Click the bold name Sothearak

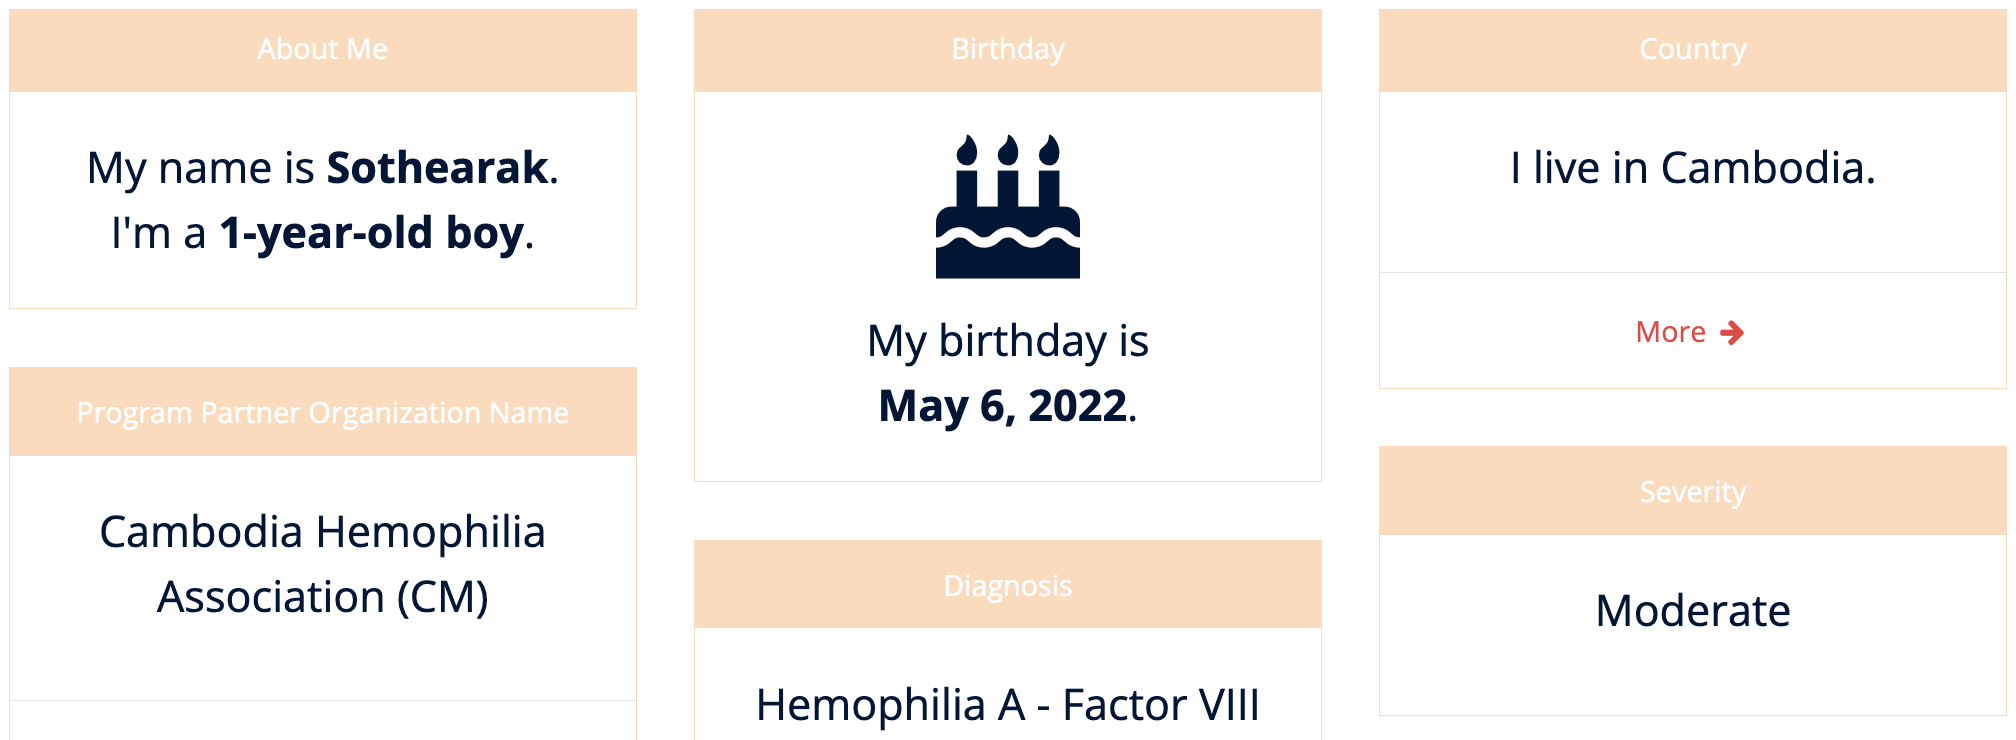click(438, 168)
